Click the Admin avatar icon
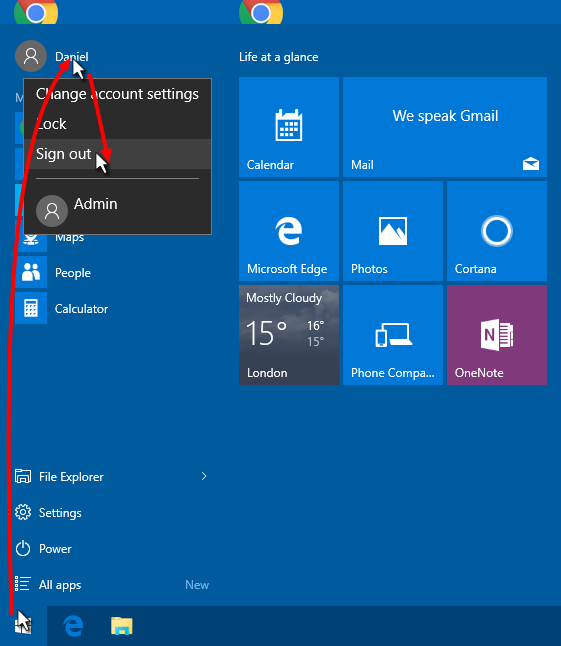Viewport: 561px width, 646px height. tap(52, 211)
